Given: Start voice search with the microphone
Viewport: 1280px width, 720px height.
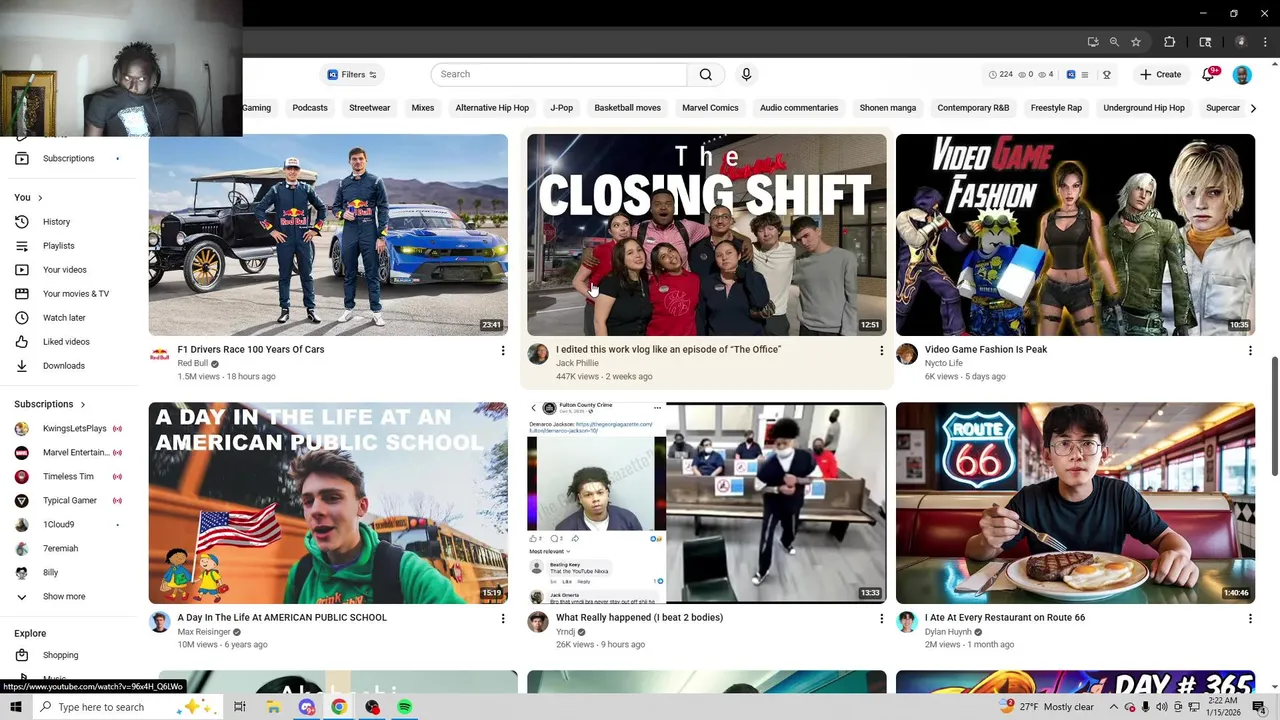Looking at the screenshot, I should pyautogui.click(x=746, y=74).
